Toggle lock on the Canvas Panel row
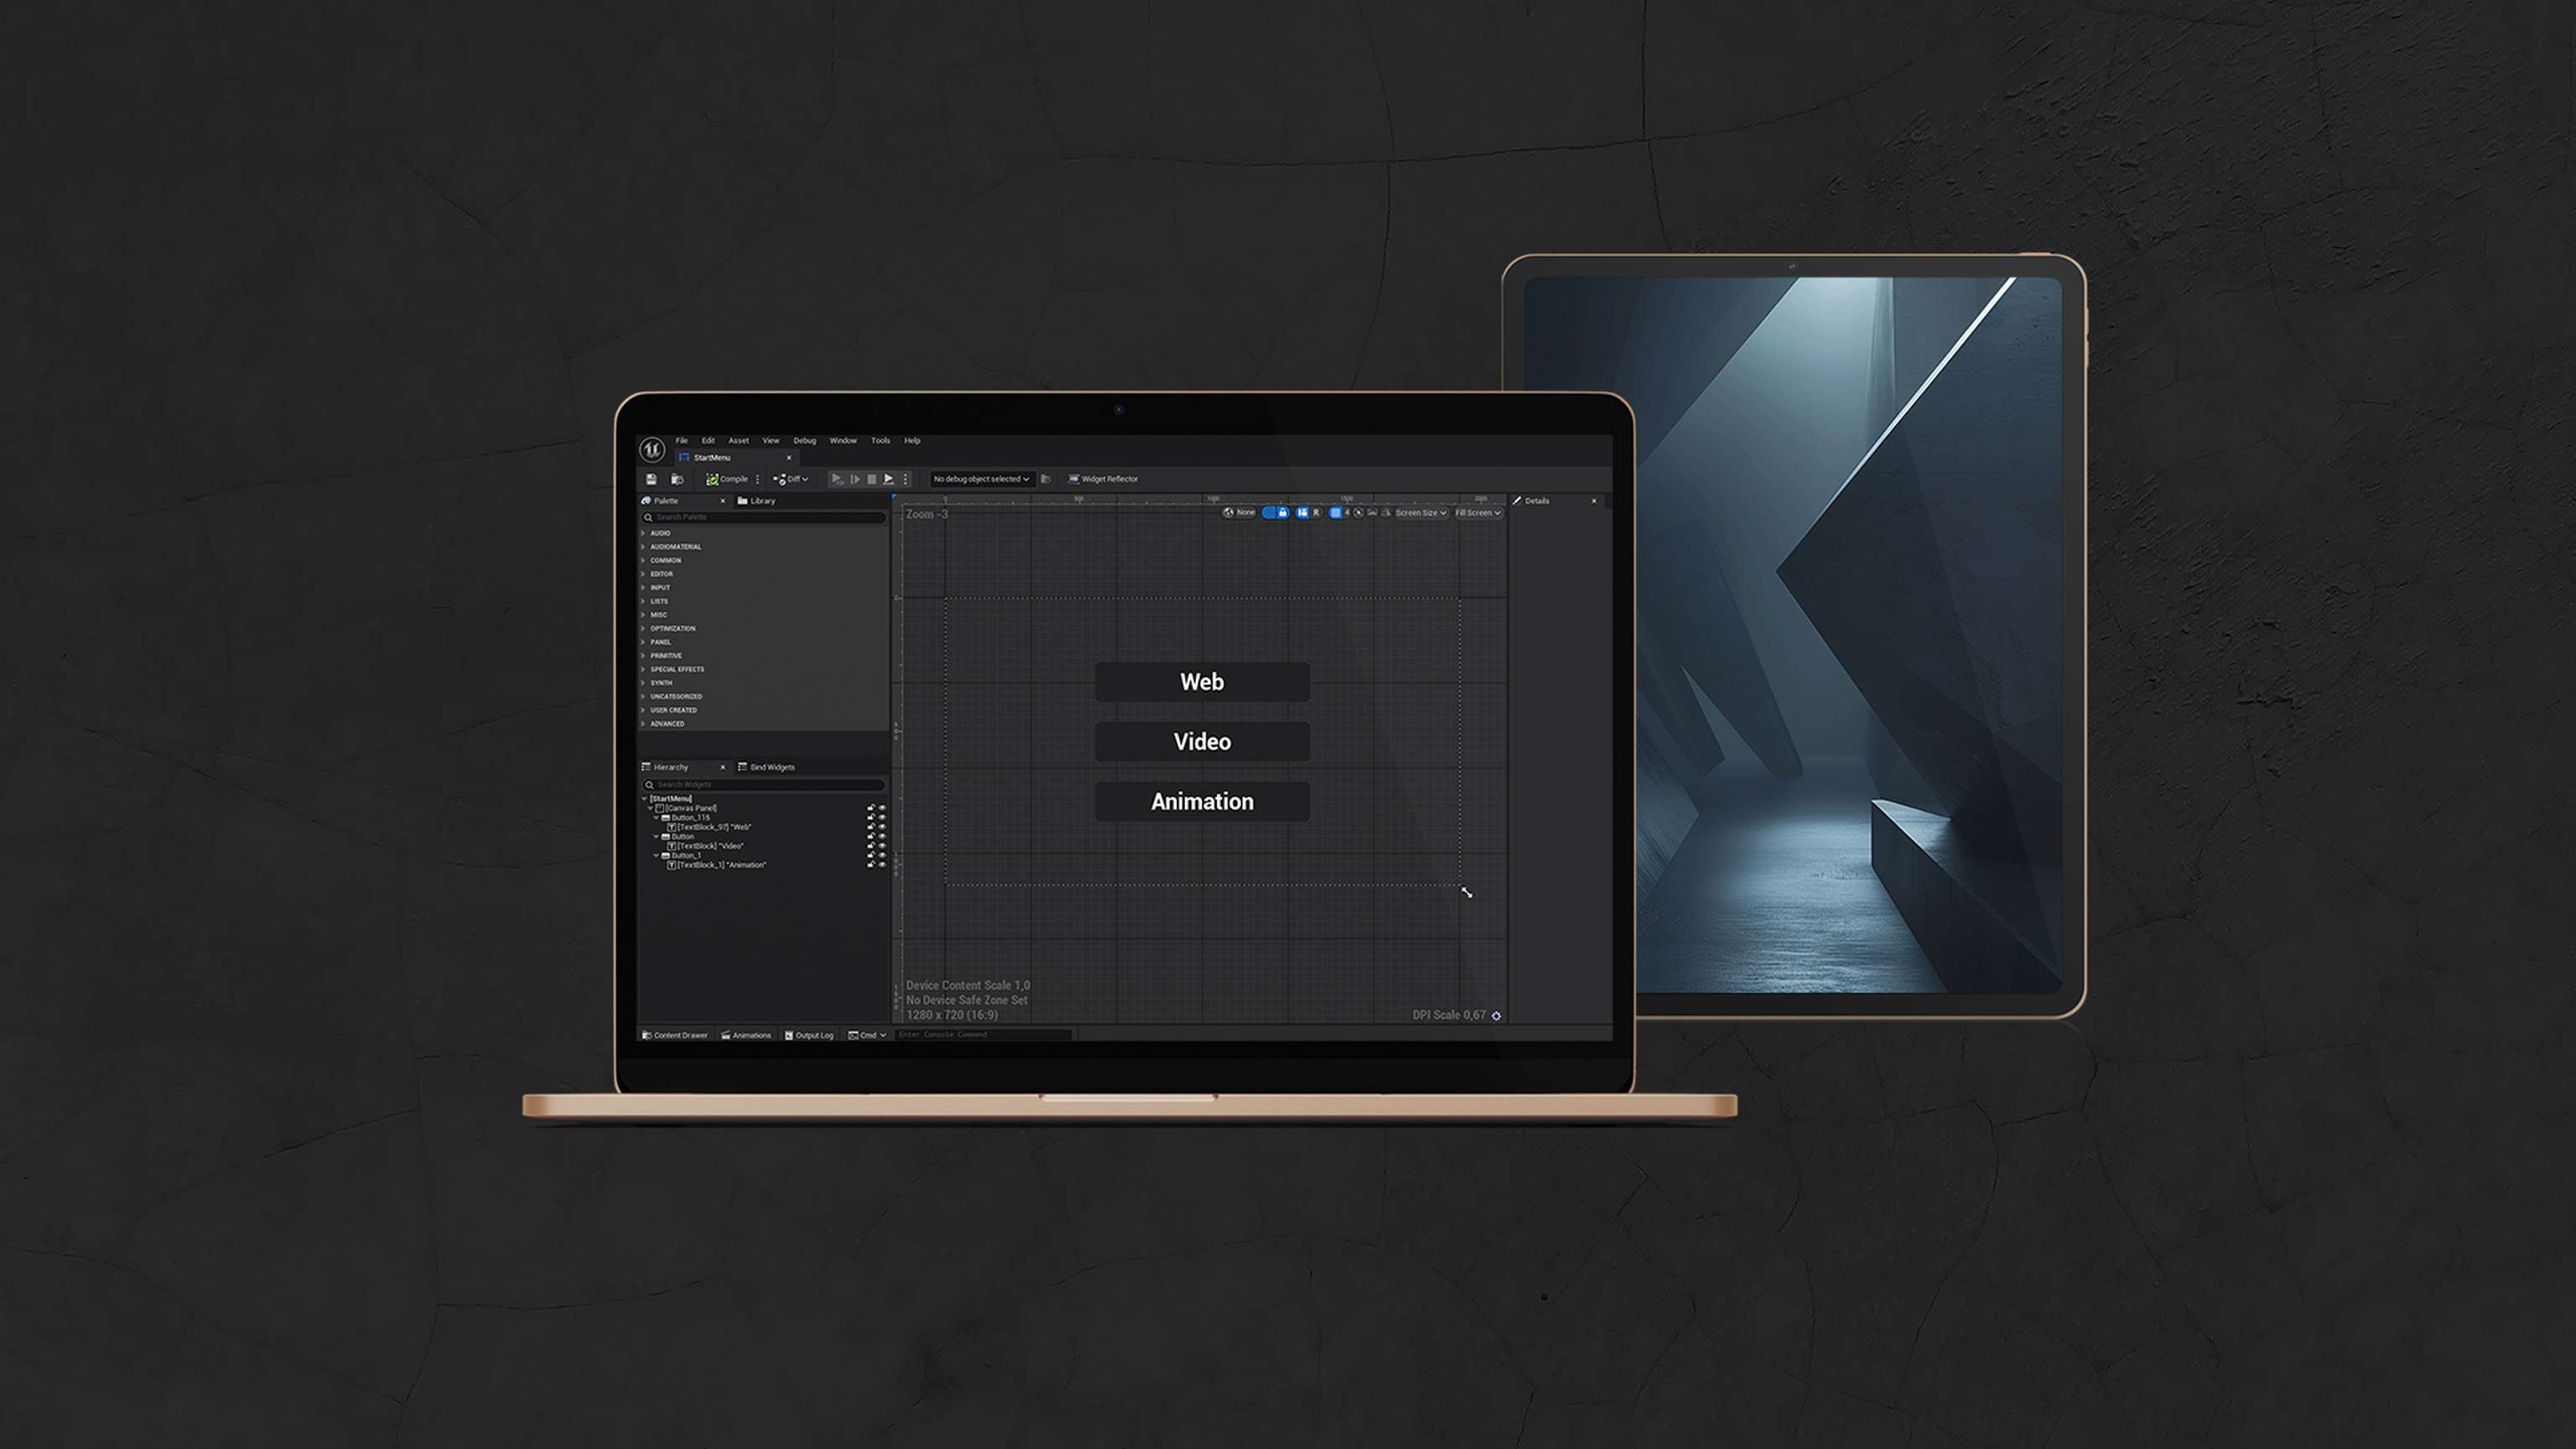The image size is (2576, 1449). [x=870, y=808]
